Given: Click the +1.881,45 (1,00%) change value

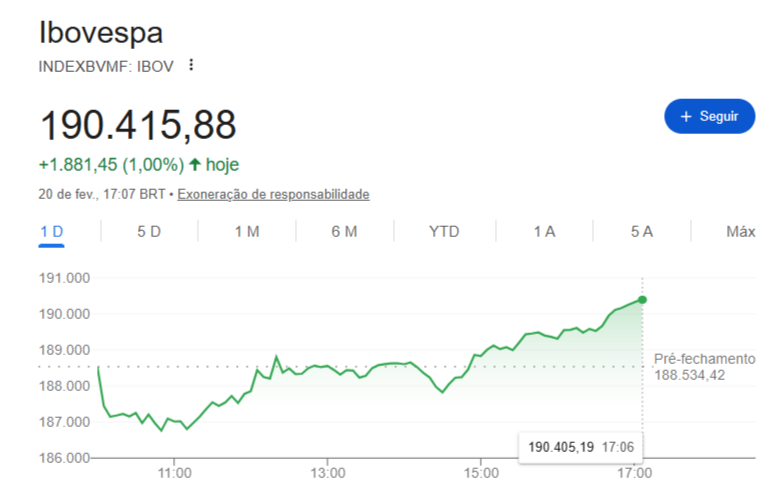Looking at the screenshot, I should coord(110,164).
